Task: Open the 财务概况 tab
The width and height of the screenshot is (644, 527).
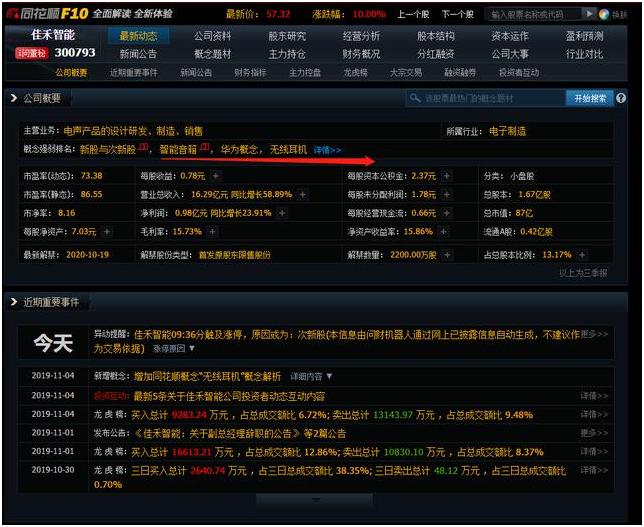Action: (361, 54)
